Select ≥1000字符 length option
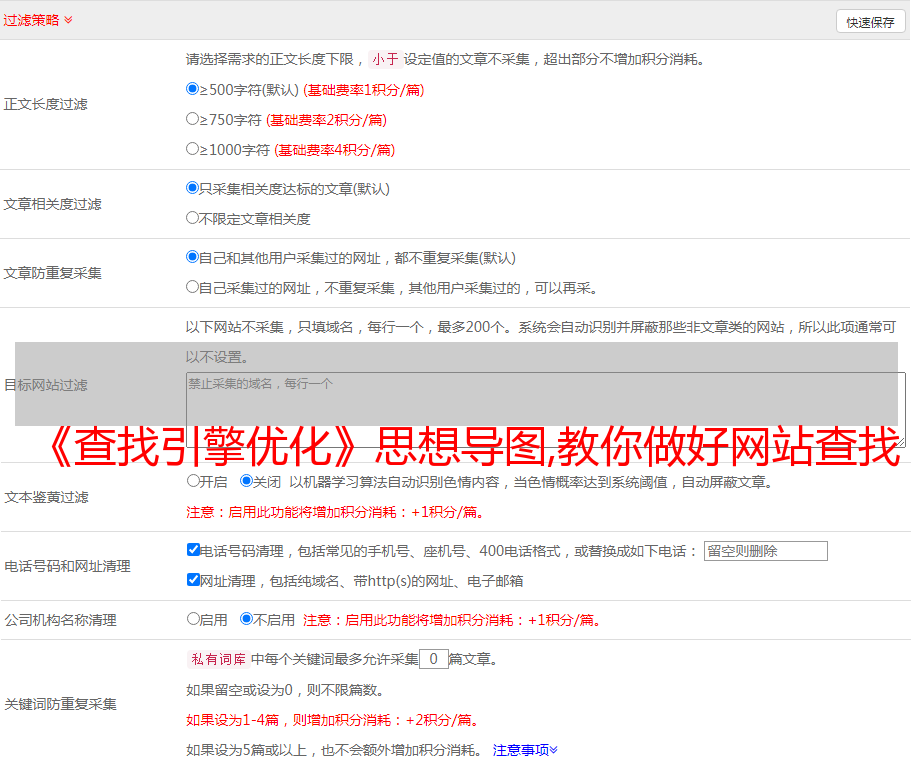Screen dimensions: 912x768 point(193,149)
